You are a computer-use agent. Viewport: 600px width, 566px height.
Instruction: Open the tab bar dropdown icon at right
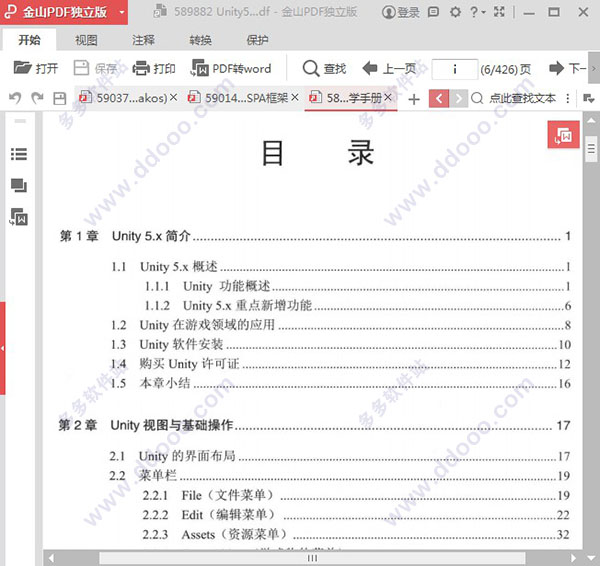[x=589, y=98]
